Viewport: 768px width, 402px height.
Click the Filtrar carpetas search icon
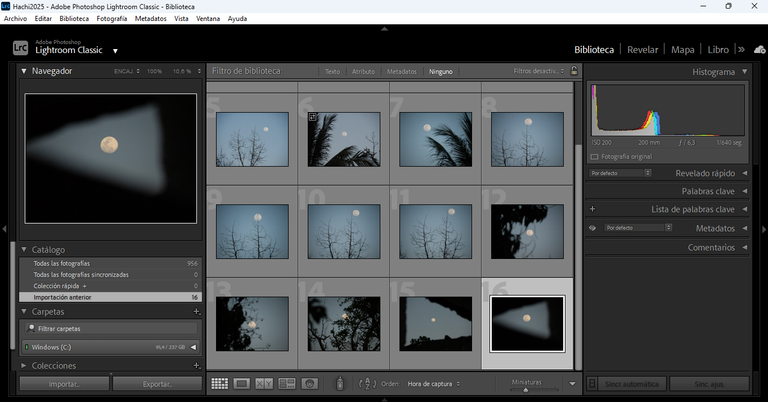point(31,329)
